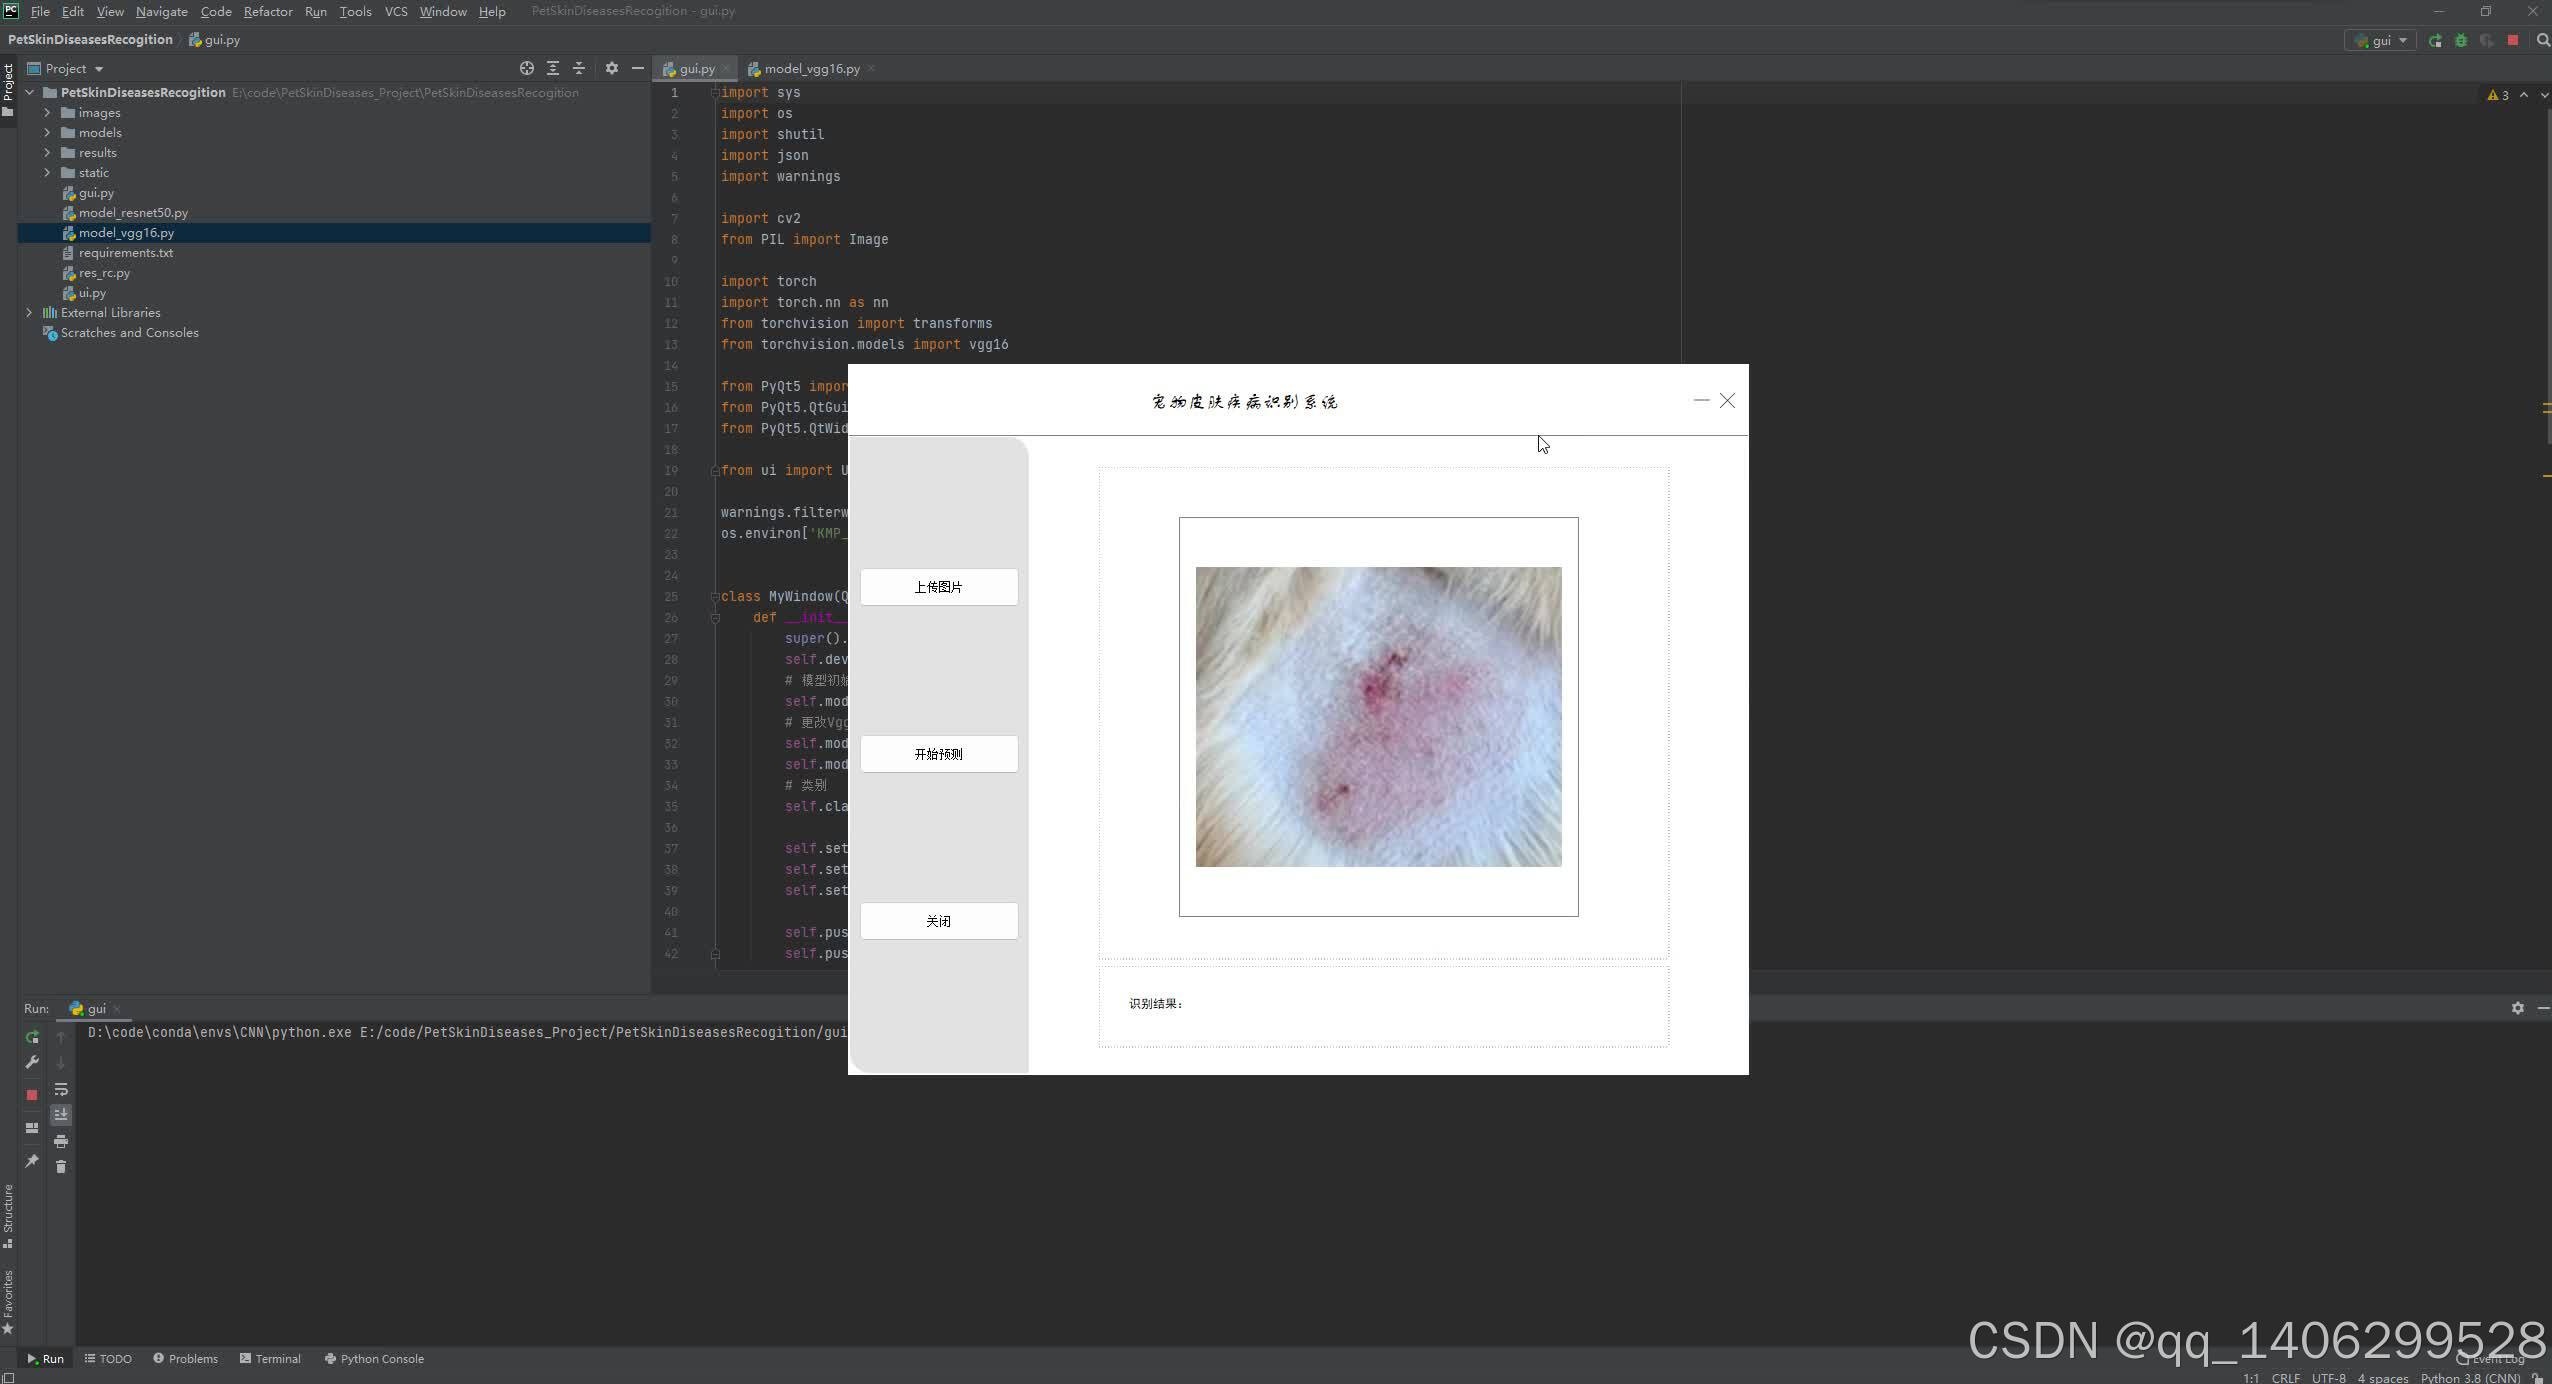The height and width of the screenshot is (1384, 2552).
Task: Toggle scroll to end in Run console
Action: (61, 1114)
